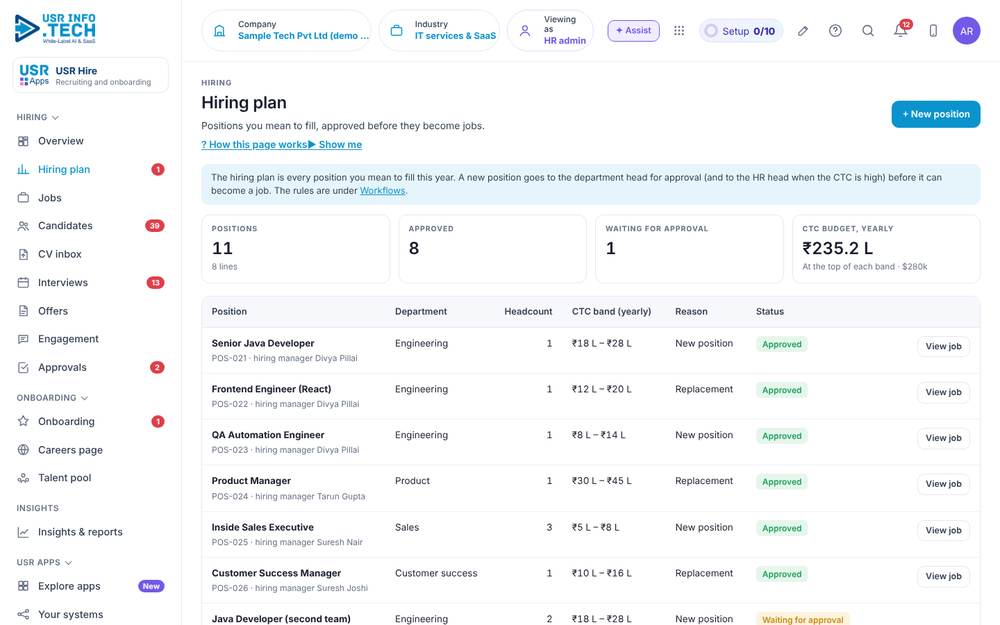View job for Senior Java Developer
Viewport: 1000px width, 625px height.
943,346
